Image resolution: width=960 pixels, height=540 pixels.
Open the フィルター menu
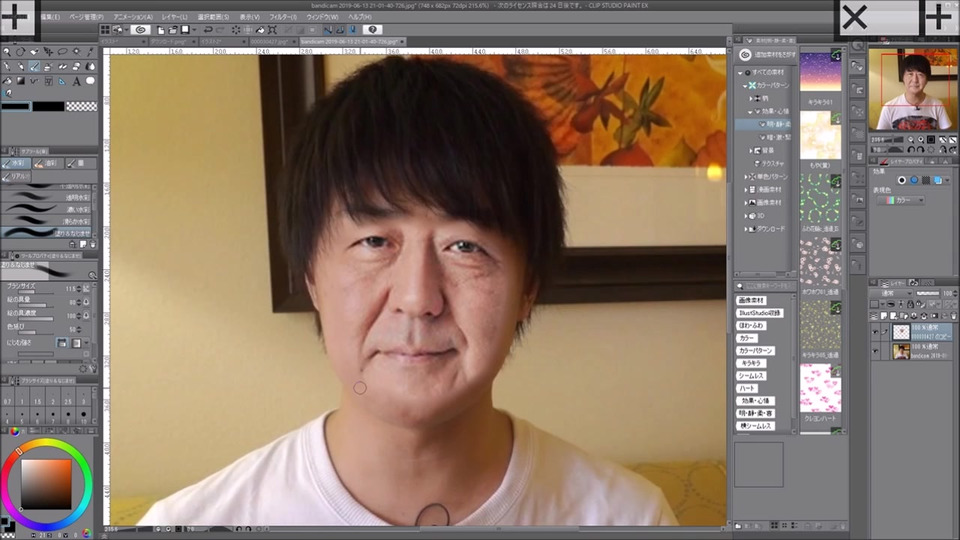[x=283, y=17]
